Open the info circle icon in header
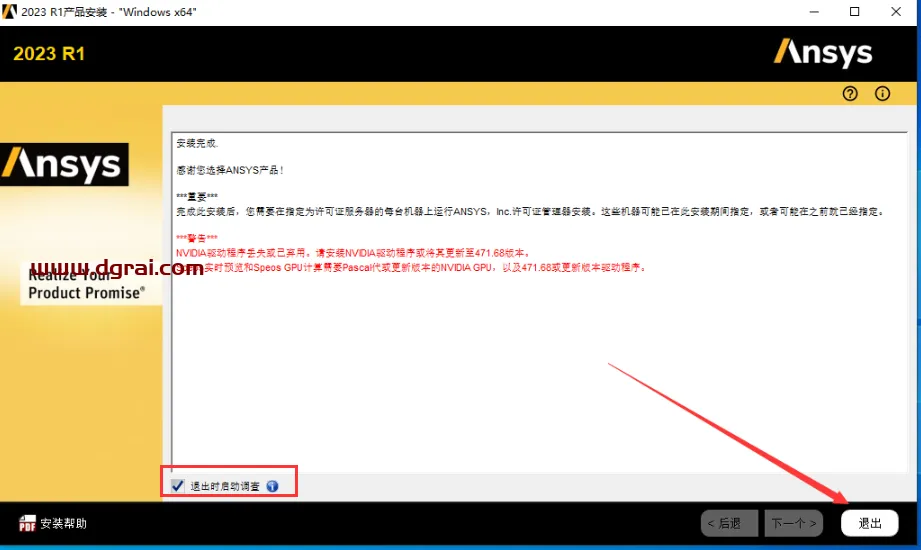The image size is (921, 550). click(x=882, y=93)
